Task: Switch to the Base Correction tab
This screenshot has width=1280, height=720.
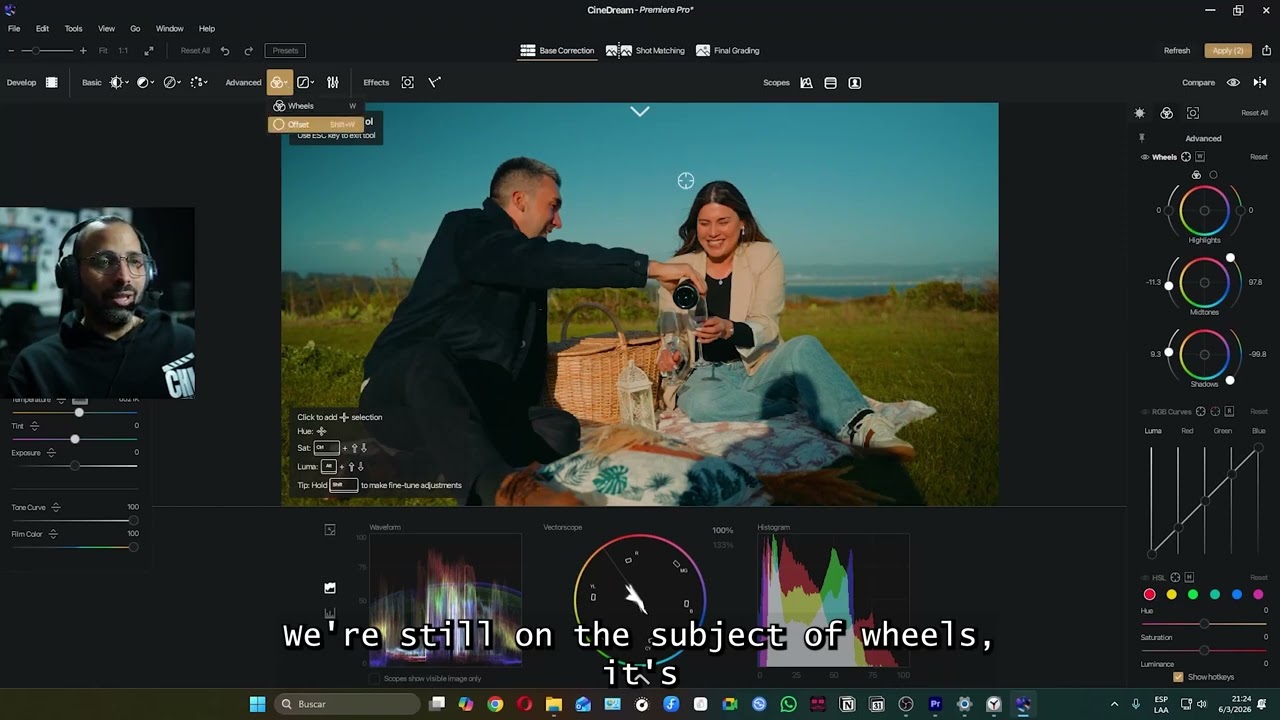Action: pos(557,50)
